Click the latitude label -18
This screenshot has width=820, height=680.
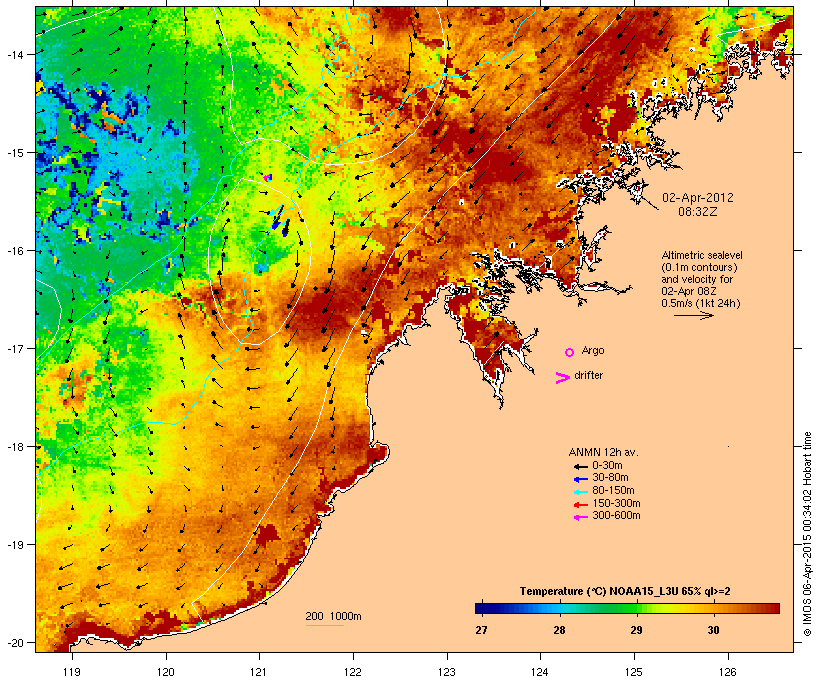point(14,447)
